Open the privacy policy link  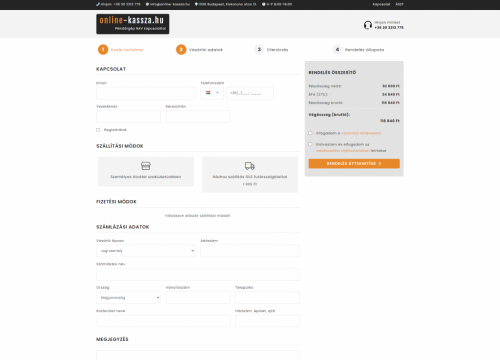pos(343,151)
